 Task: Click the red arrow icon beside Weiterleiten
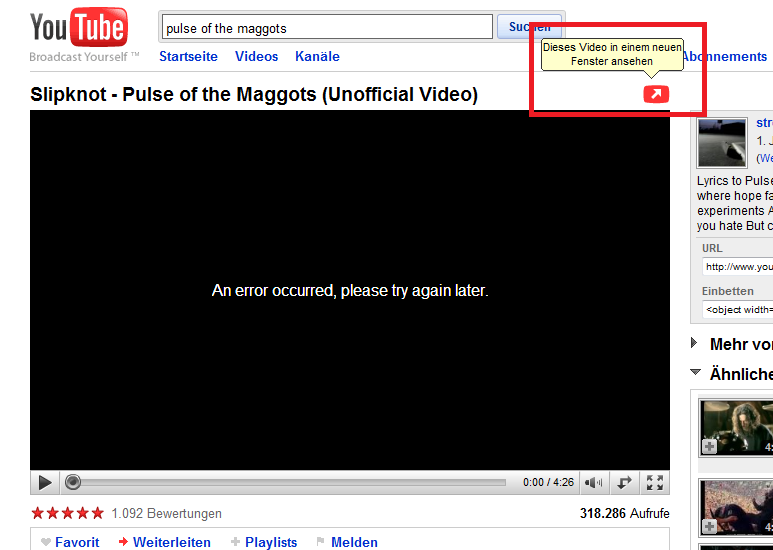click(123, 542)
